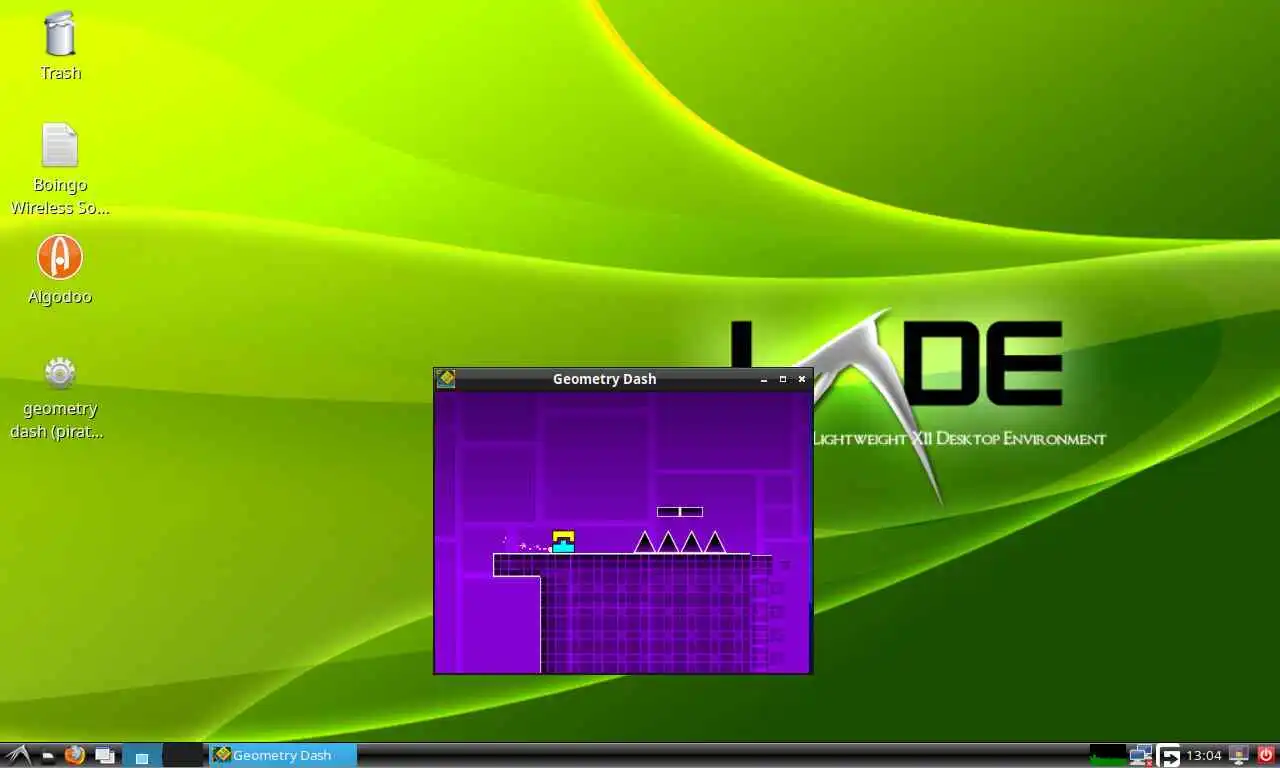Launch the Algodoo desktop shortcut
The width and height of the screenshot is (1280, 768).
click(x=60, y=258)
